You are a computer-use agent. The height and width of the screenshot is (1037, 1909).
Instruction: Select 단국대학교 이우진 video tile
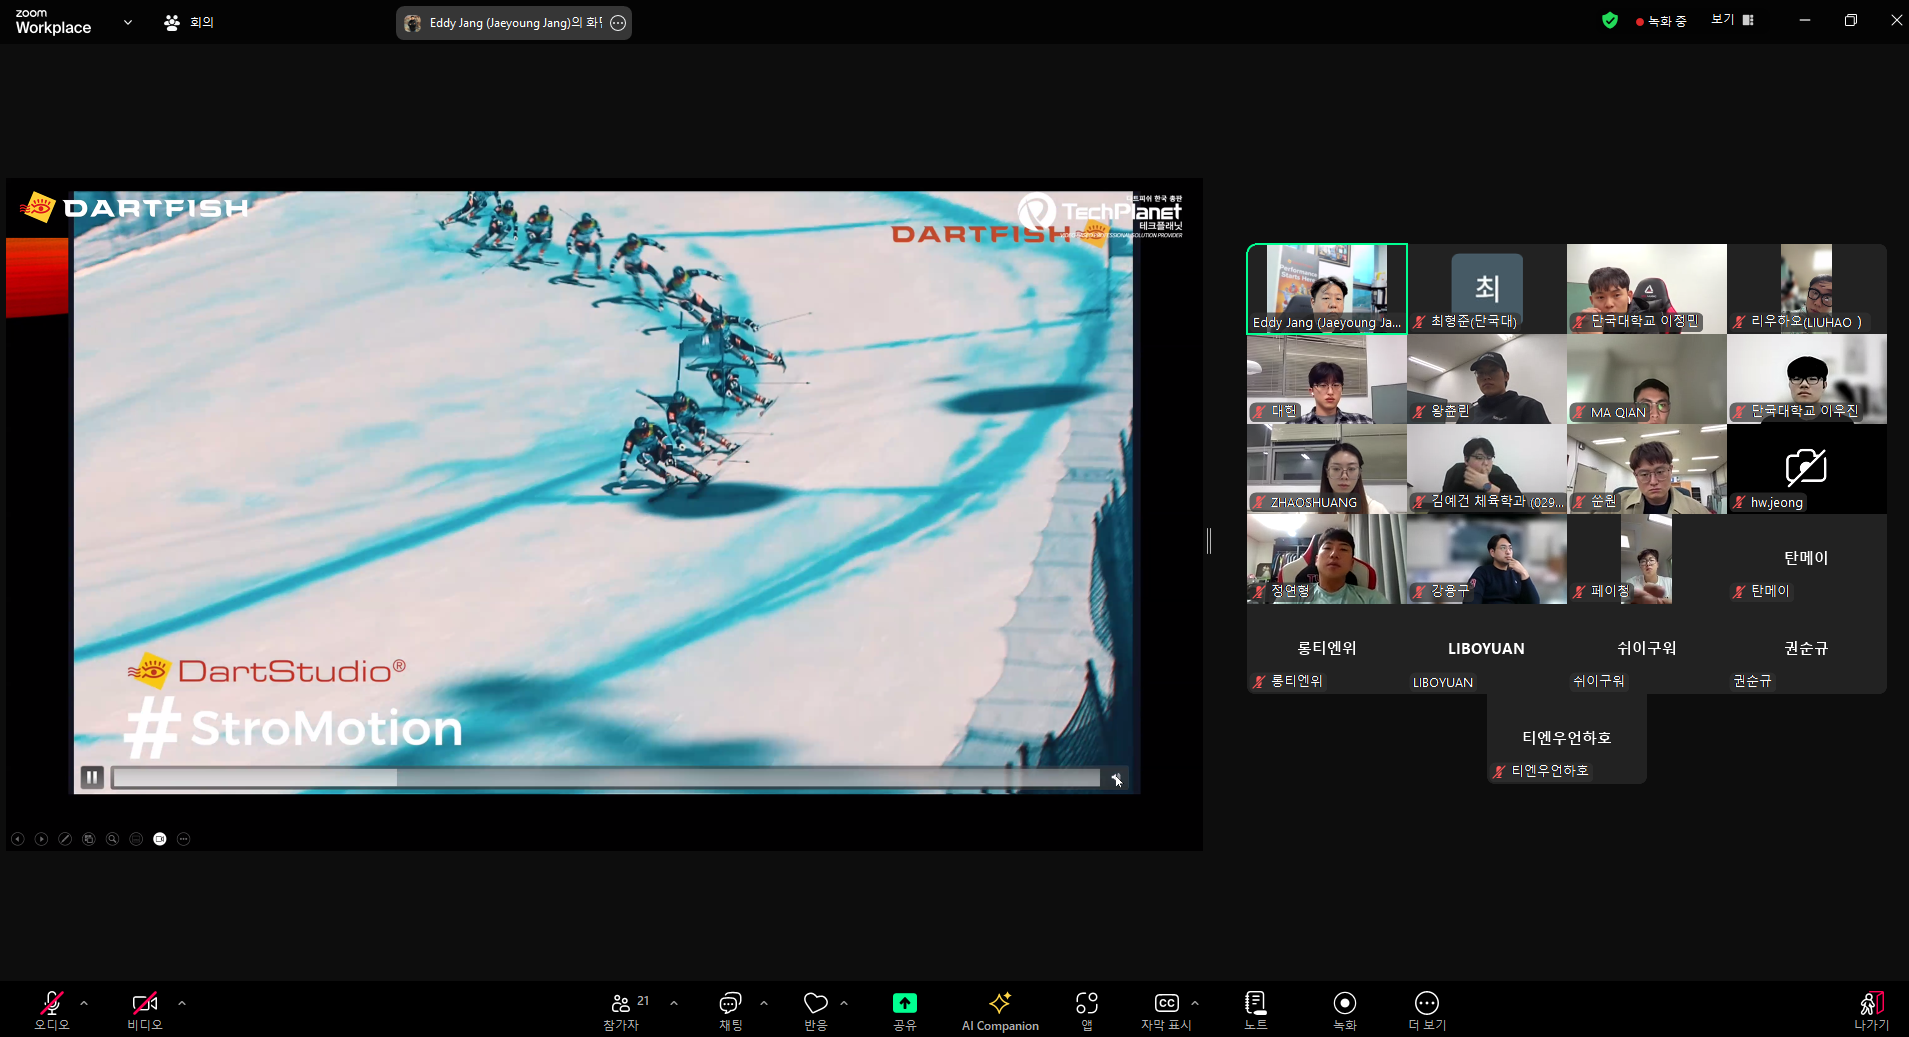[1807, 379]
